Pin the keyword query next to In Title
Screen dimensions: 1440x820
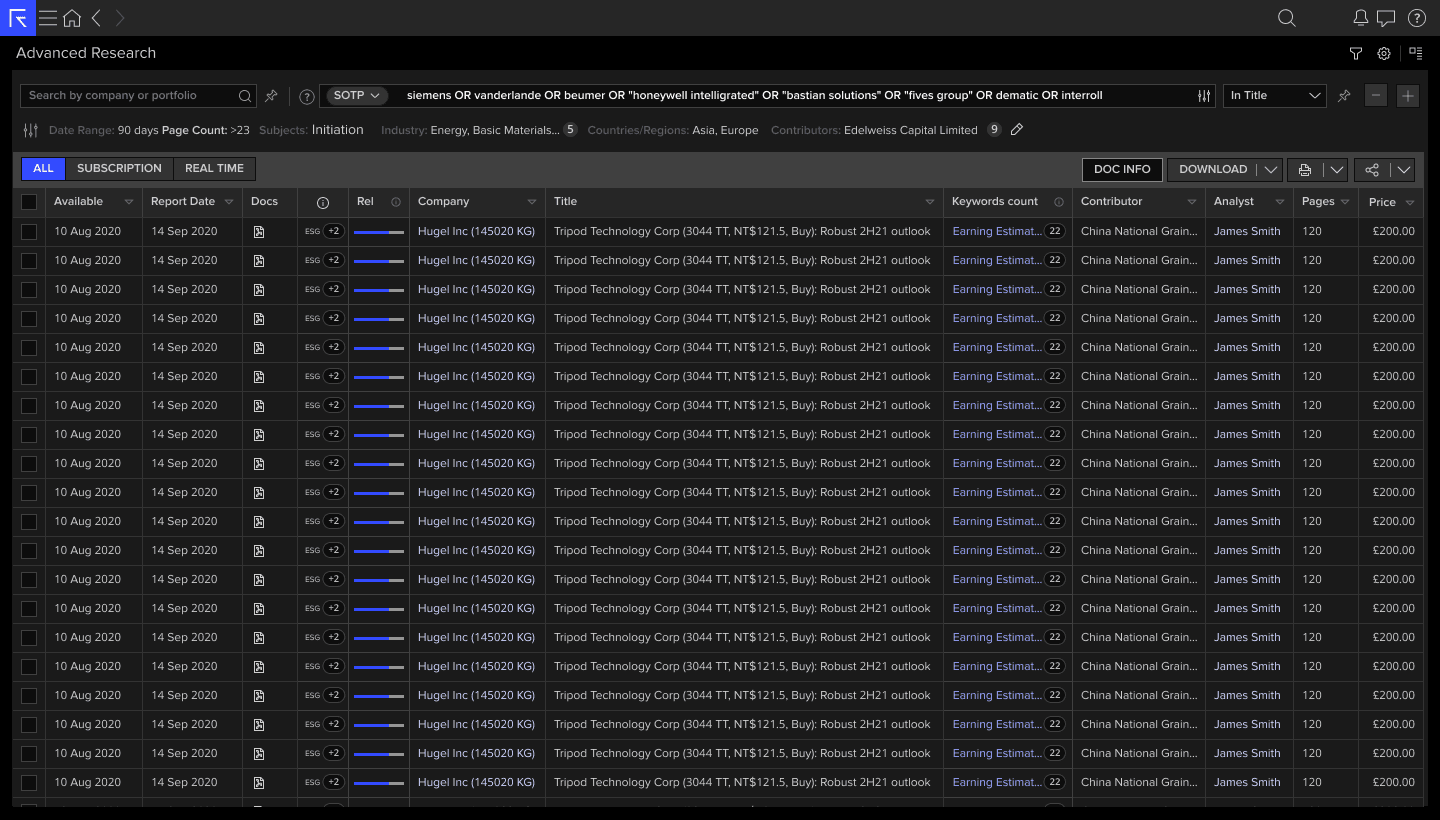pyautogui.click(x=1344, y=96)
